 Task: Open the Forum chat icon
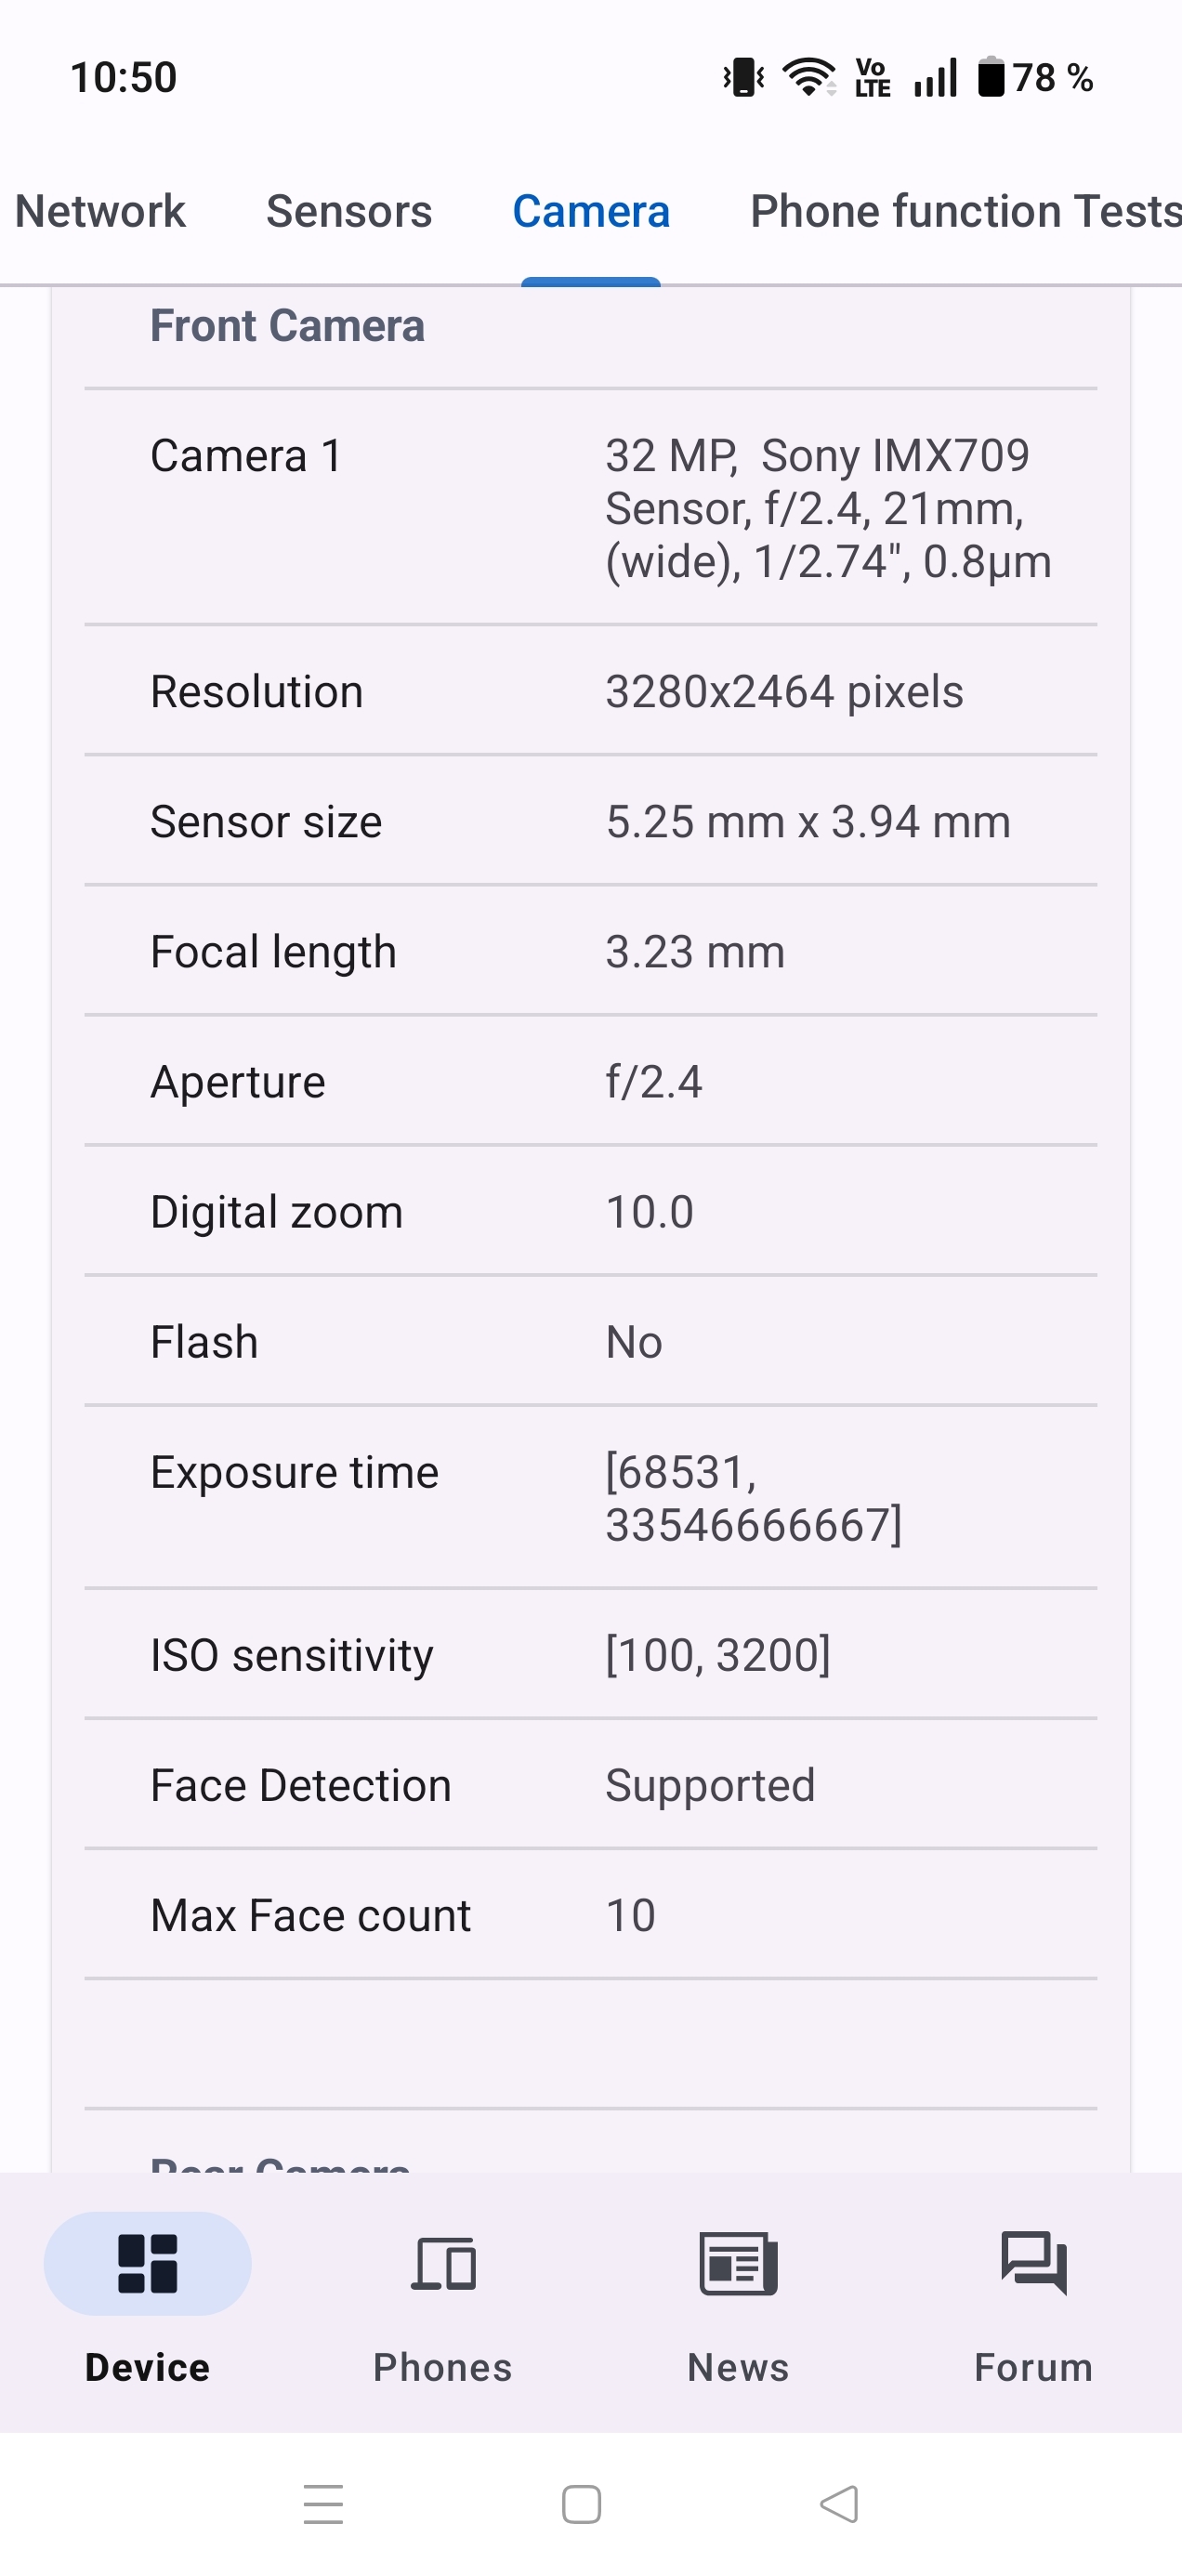click(1033, 2263)
